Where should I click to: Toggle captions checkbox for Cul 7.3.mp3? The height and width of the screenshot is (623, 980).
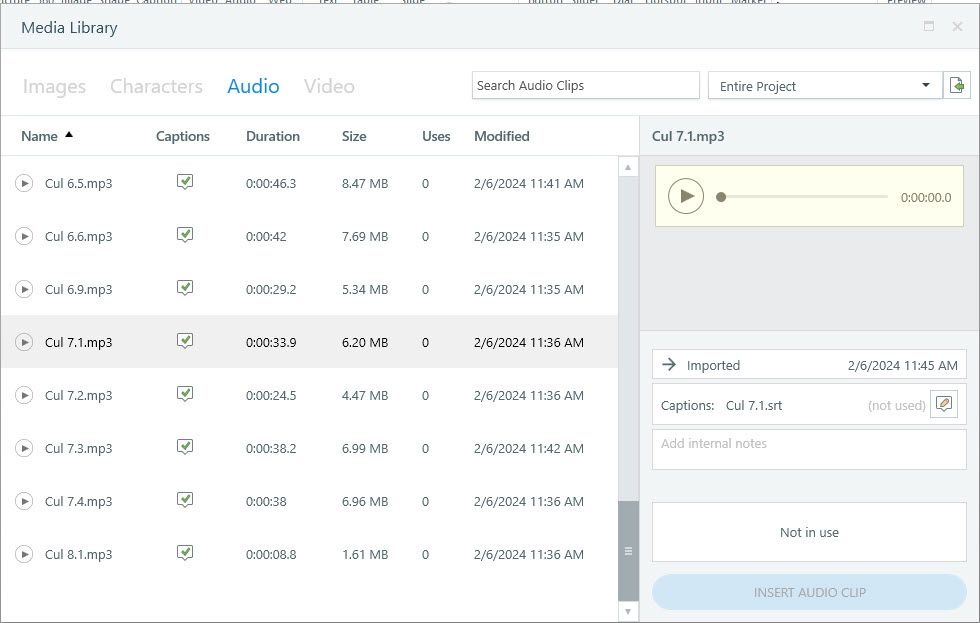point(184,447)
